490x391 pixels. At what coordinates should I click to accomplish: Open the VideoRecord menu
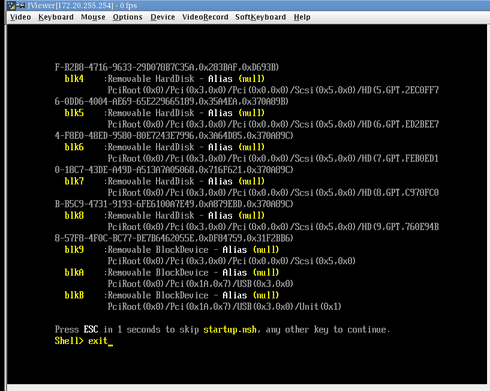pyautogui.click(x=205, y=17)
